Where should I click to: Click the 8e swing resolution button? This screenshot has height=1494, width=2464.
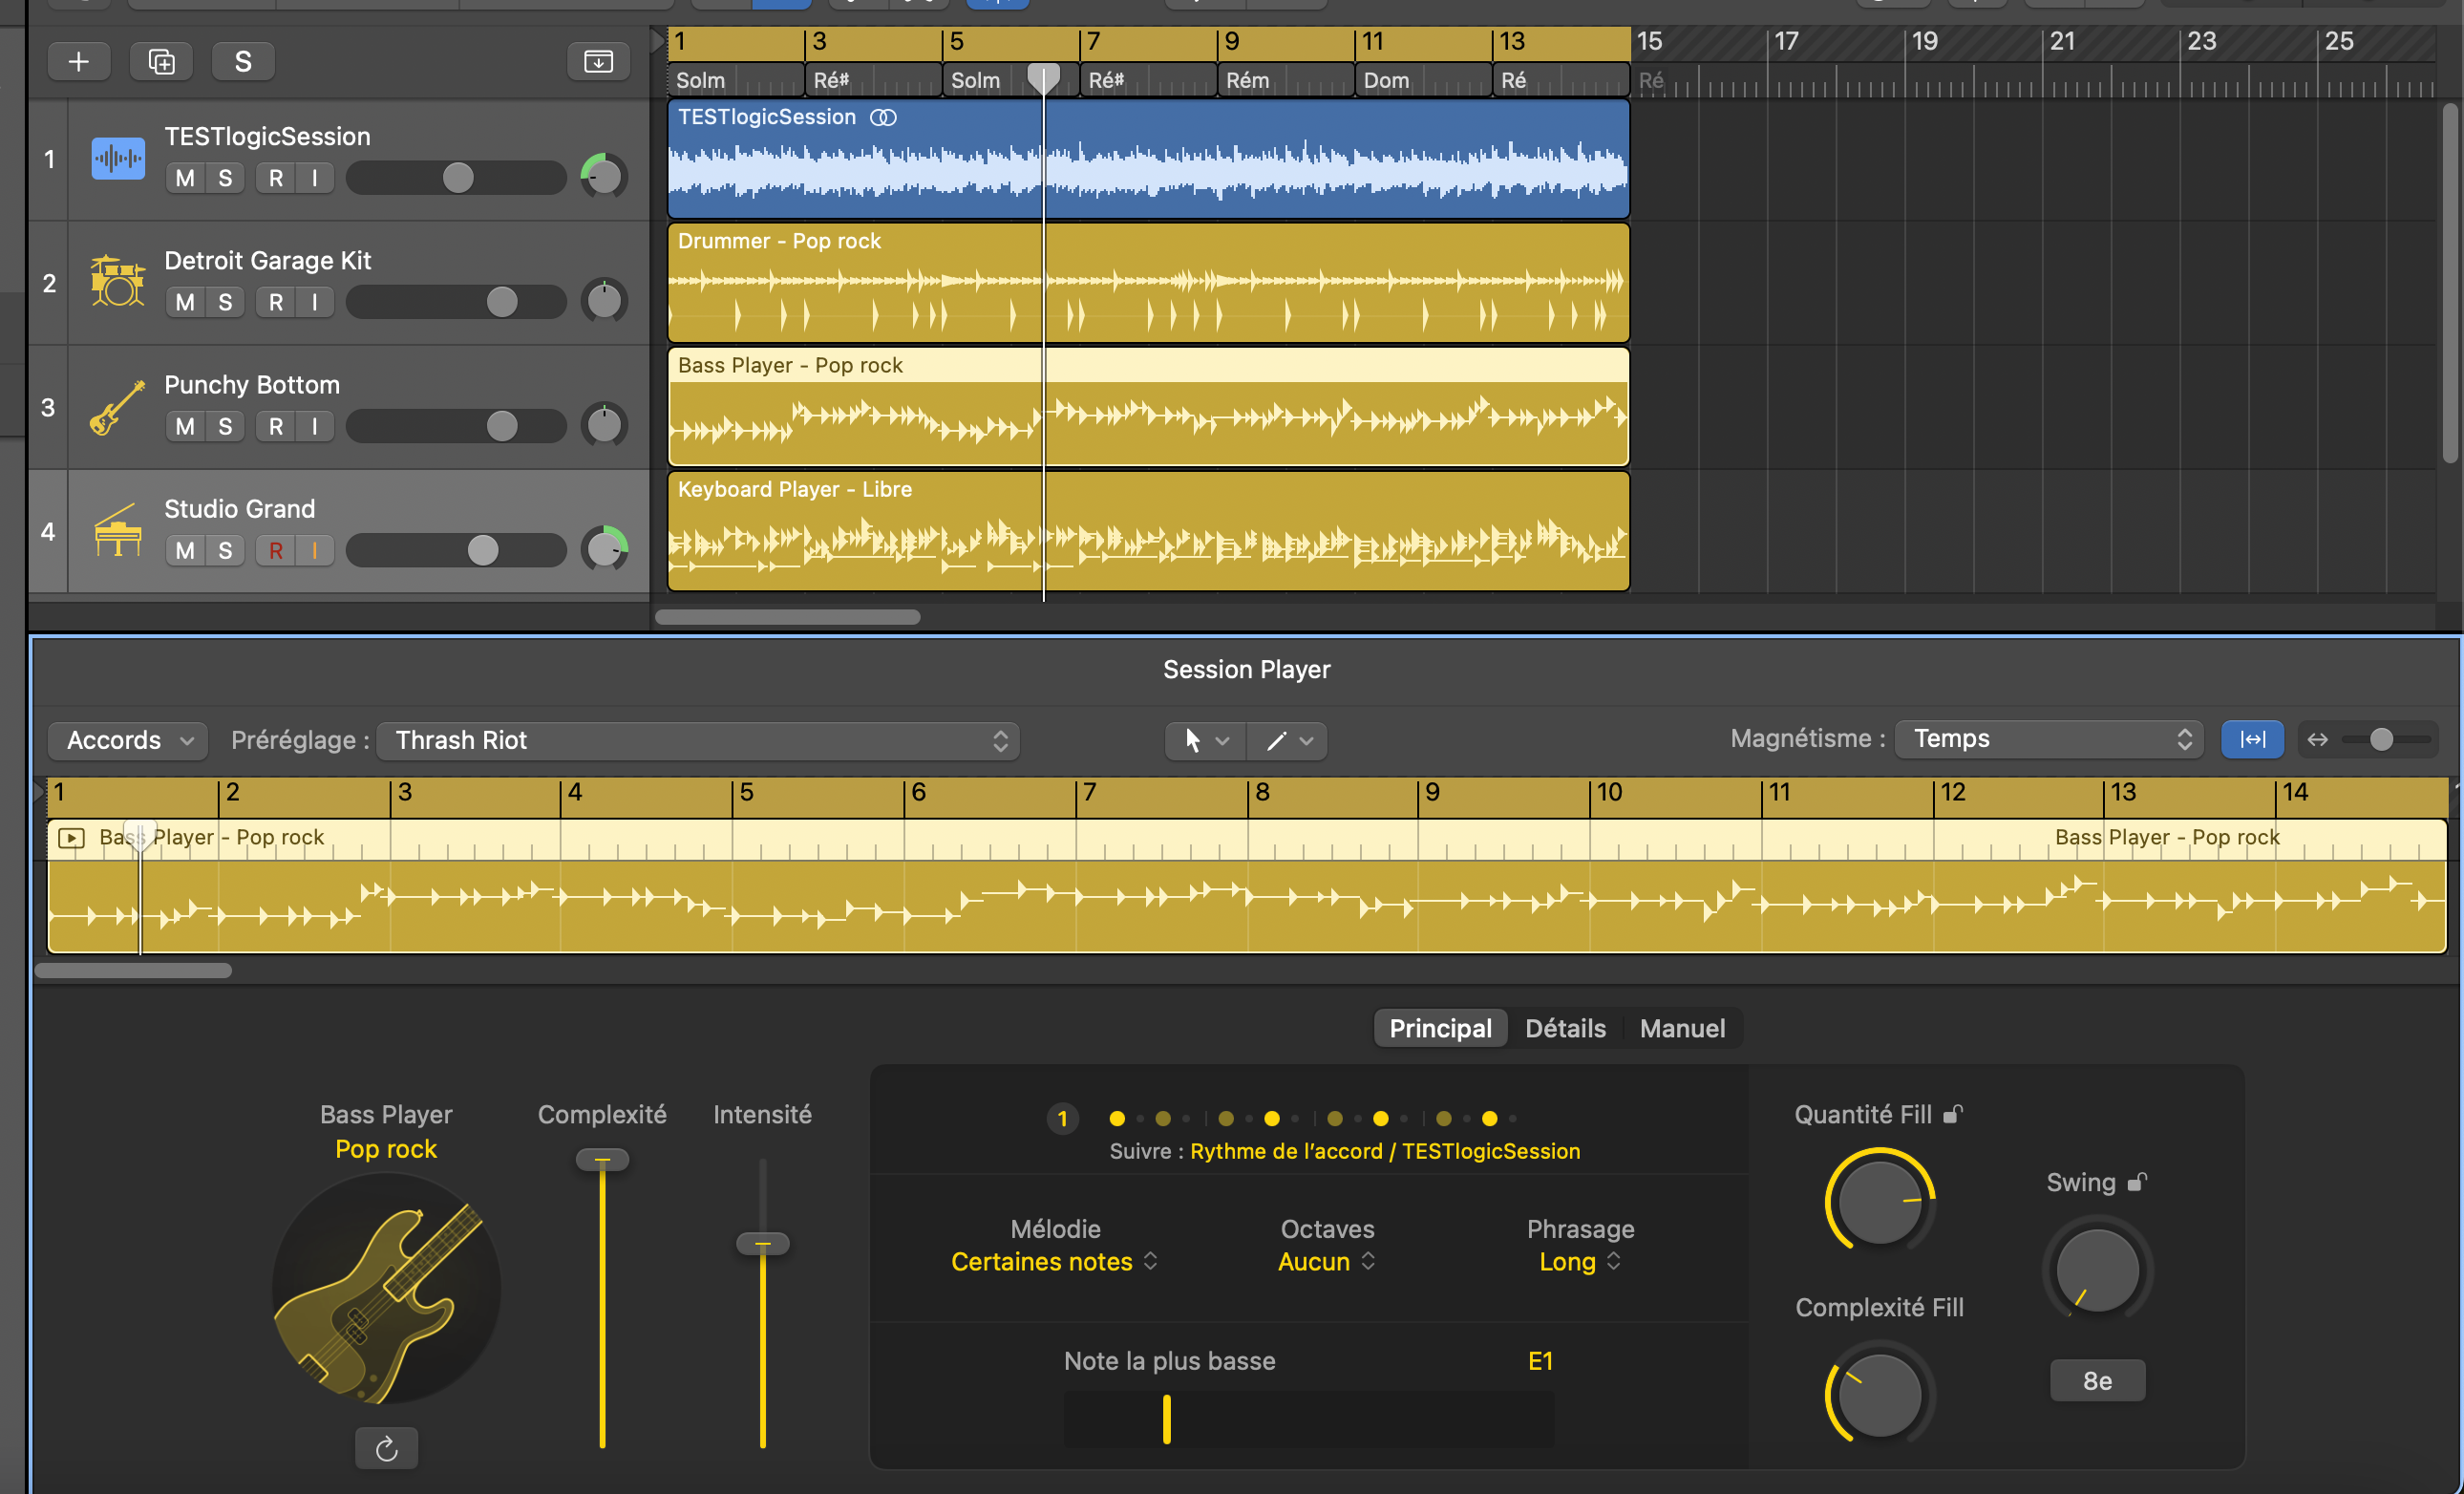coord(2096,1380)
